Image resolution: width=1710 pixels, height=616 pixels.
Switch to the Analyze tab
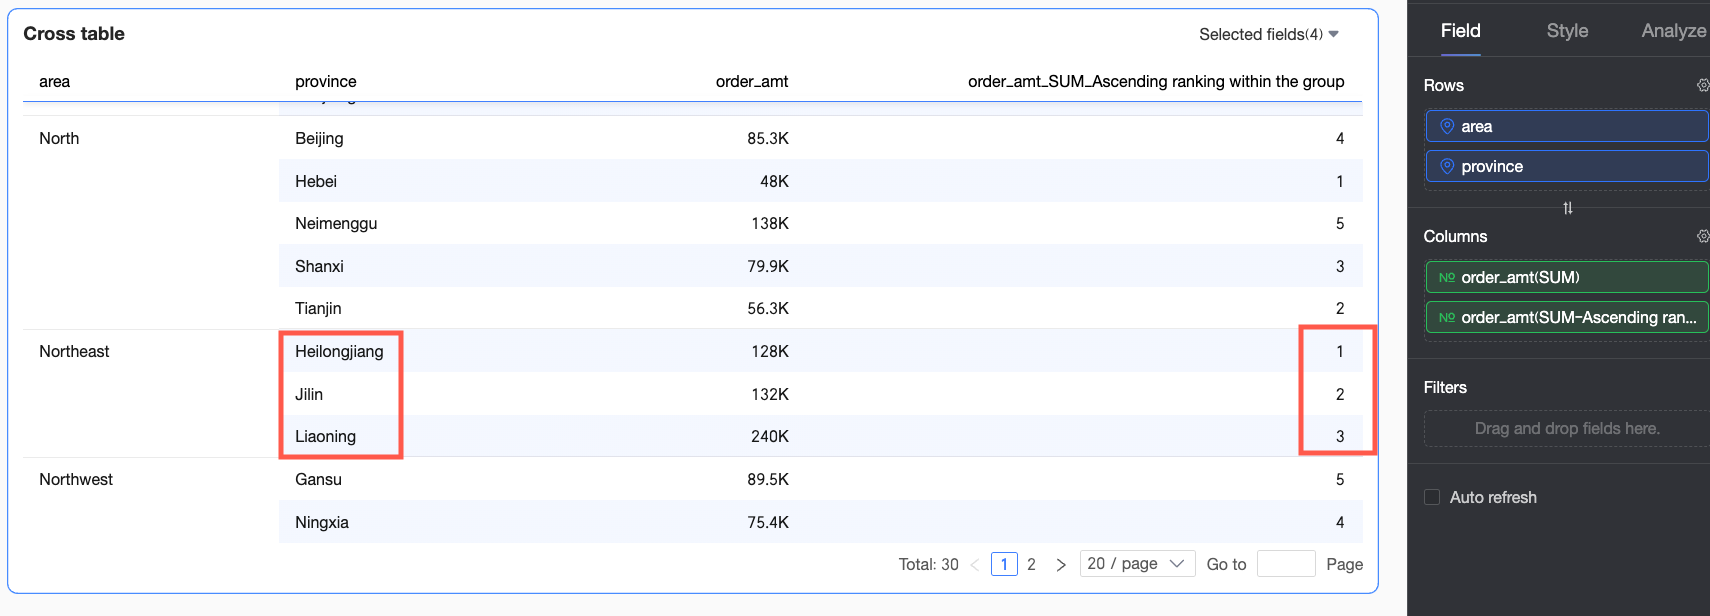coord(1673,31)
